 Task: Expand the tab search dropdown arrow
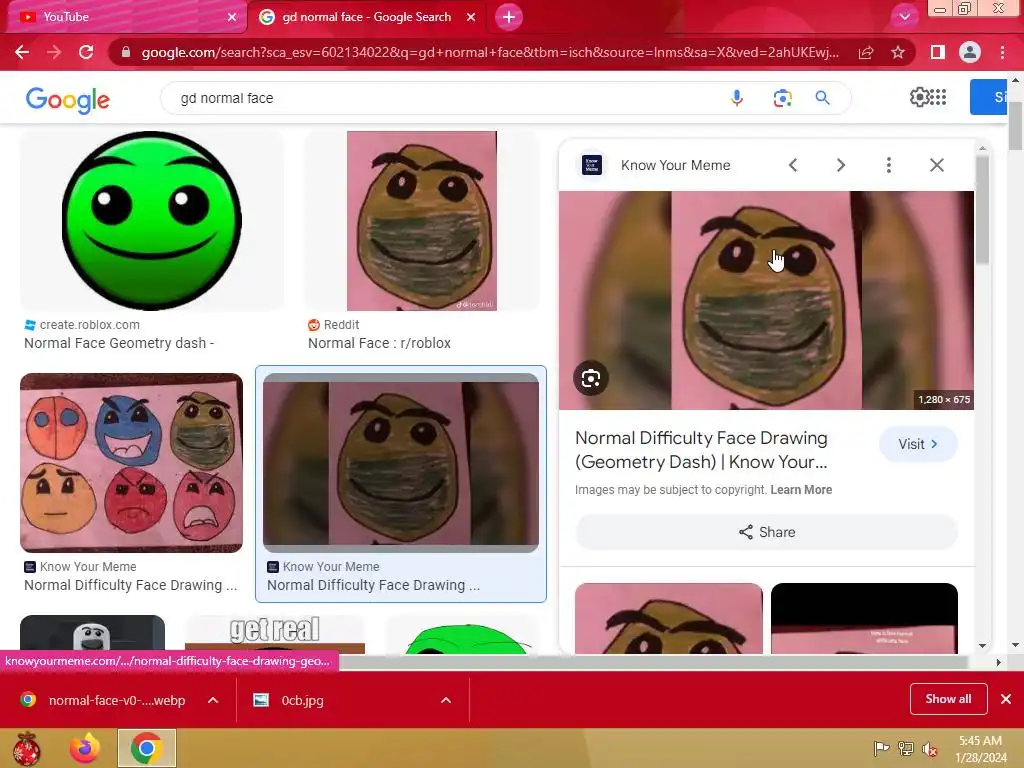(x=904, y=17)
